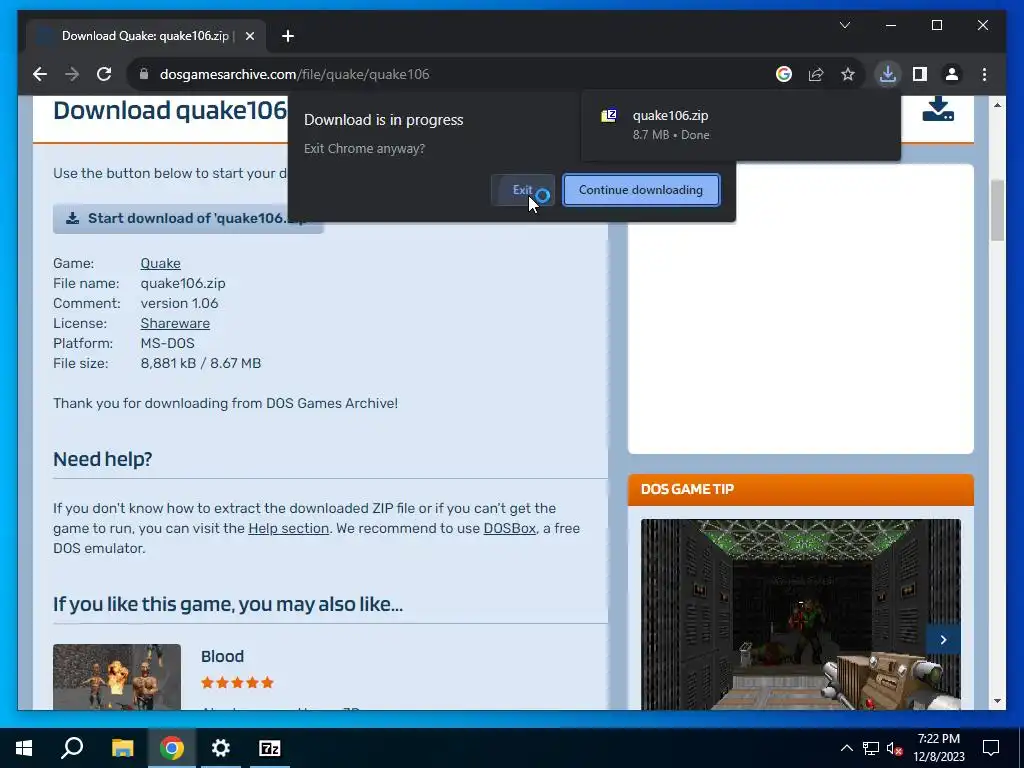Screen dimensions: 1024x768
Task: Click the page scrollbar up arrow
Action: point(997,104)
